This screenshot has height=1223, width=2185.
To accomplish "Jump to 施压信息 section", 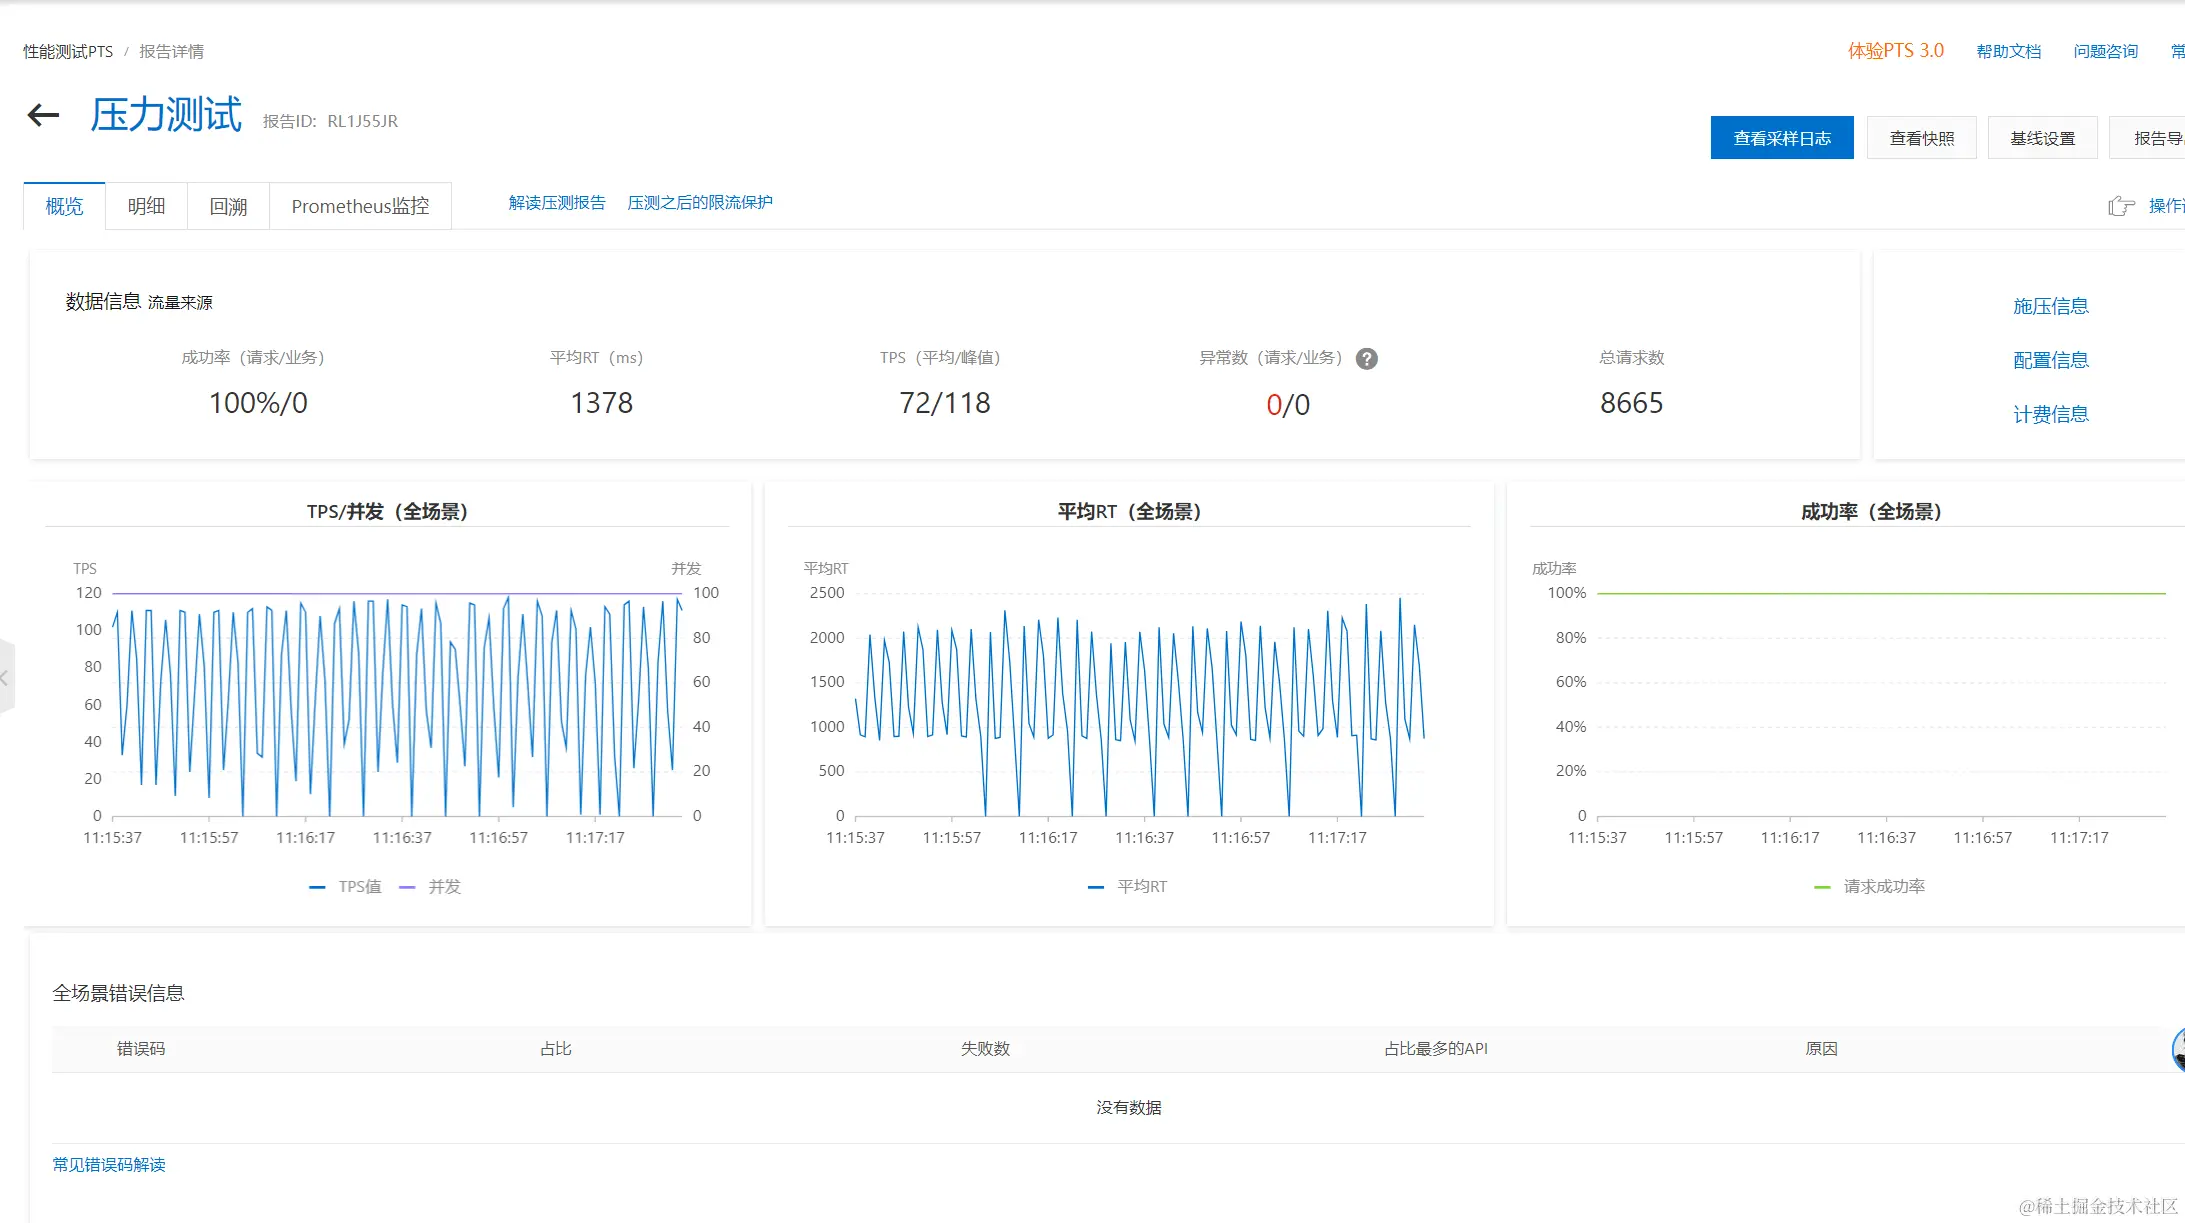I will click(2050, 307).
